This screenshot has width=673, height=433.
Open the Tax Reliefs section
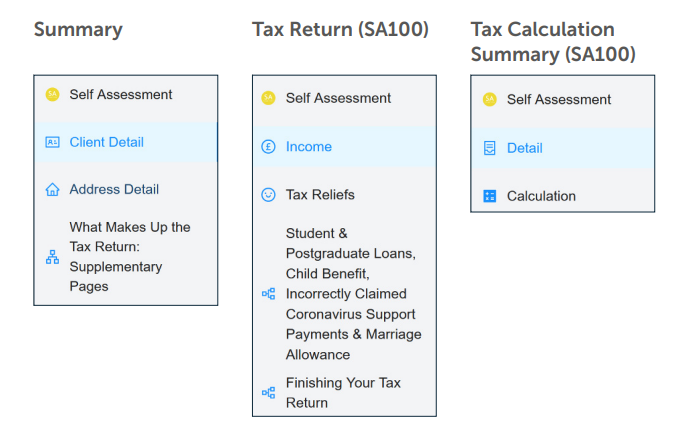344,195
